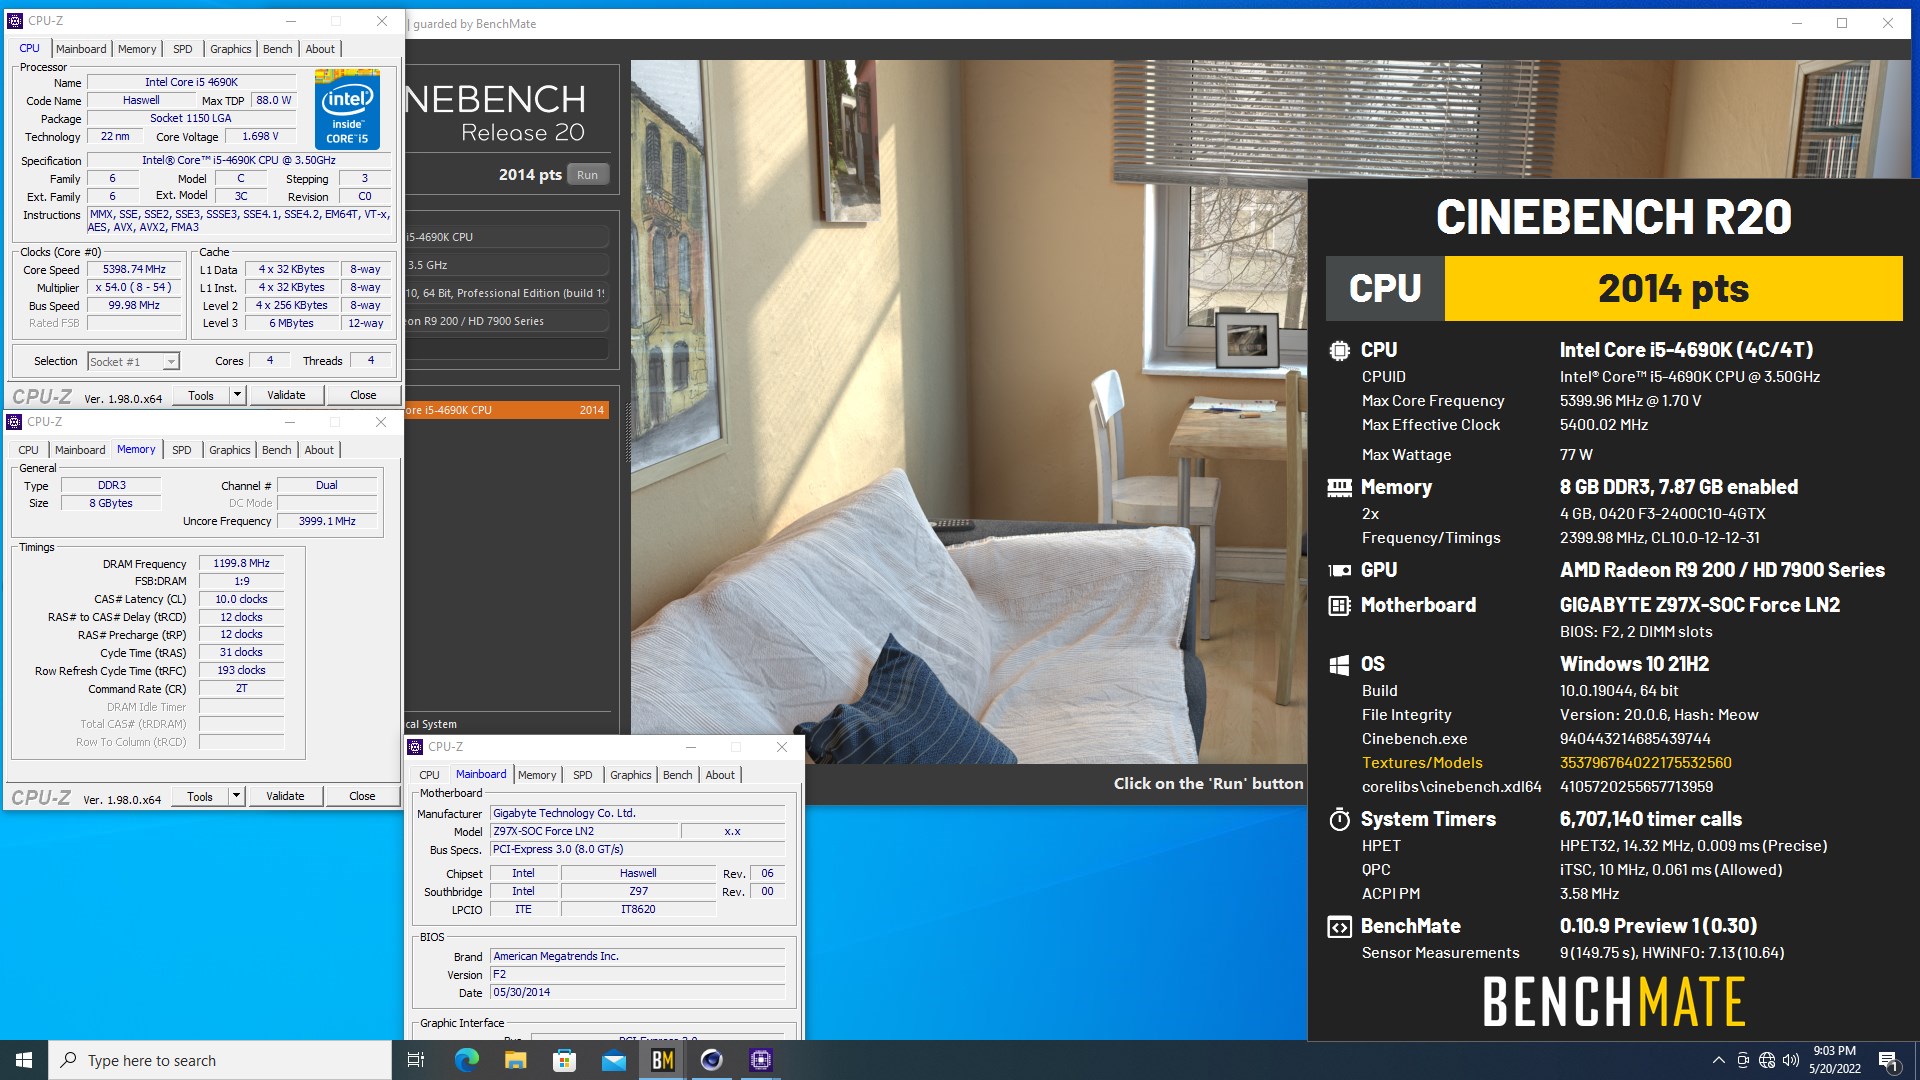This screenshot has height=1080, width=1920.
Task: Open Bench tab in top CPU-Z window
Action: [x=277, y=49]
